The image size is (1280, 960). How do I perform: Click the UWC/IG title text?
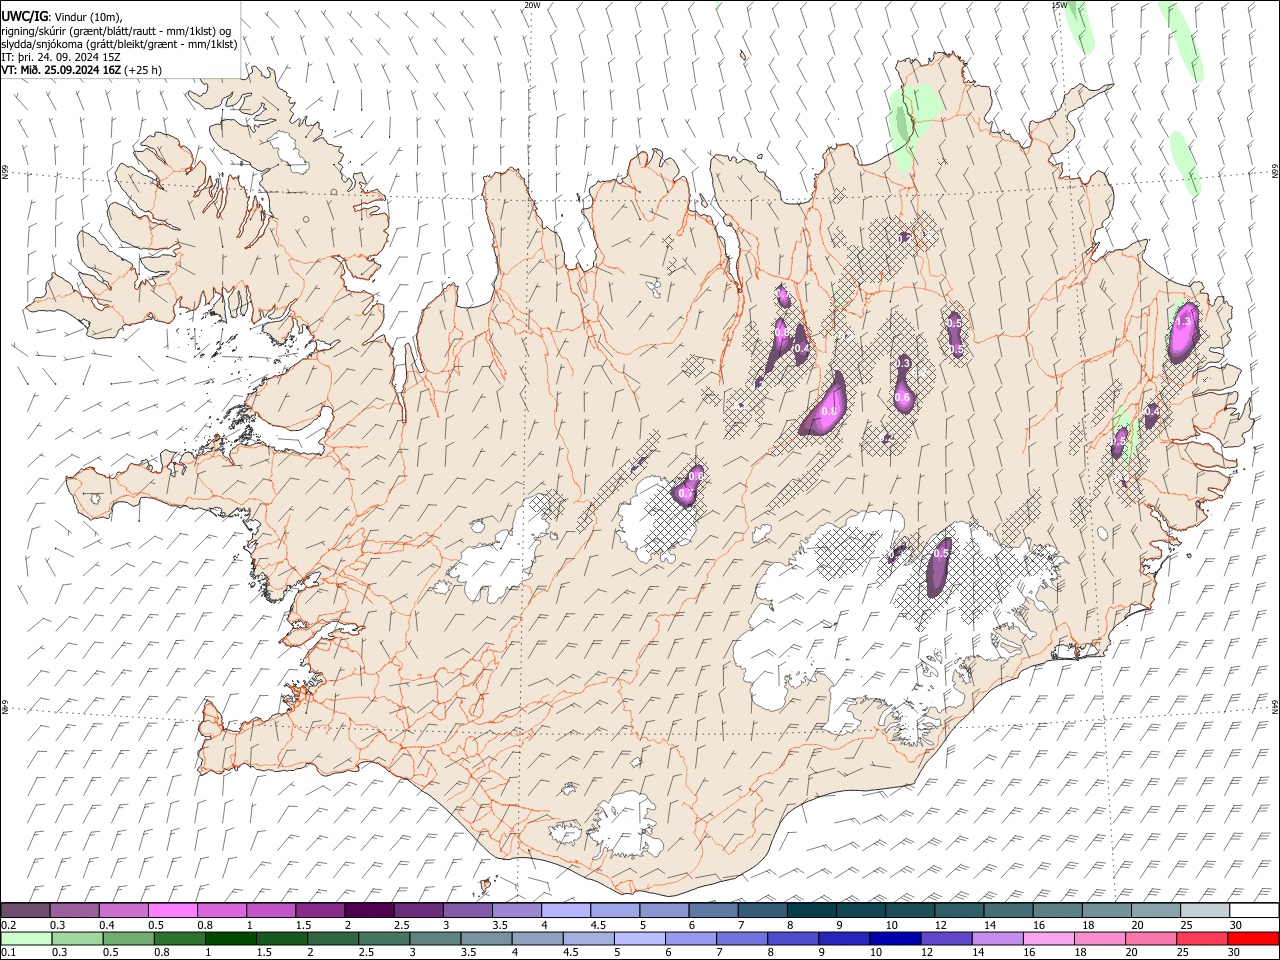[24, 17]
